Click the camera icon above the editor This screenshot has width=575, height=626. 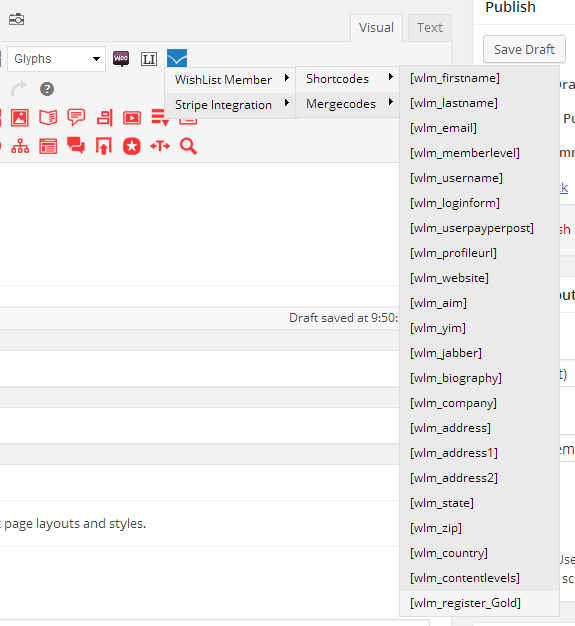(16, 19)
